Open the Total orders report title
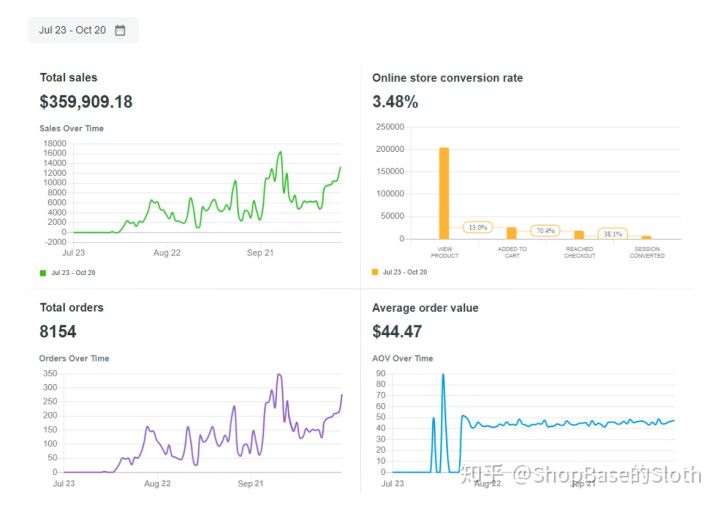 click(x=72, y=308)
